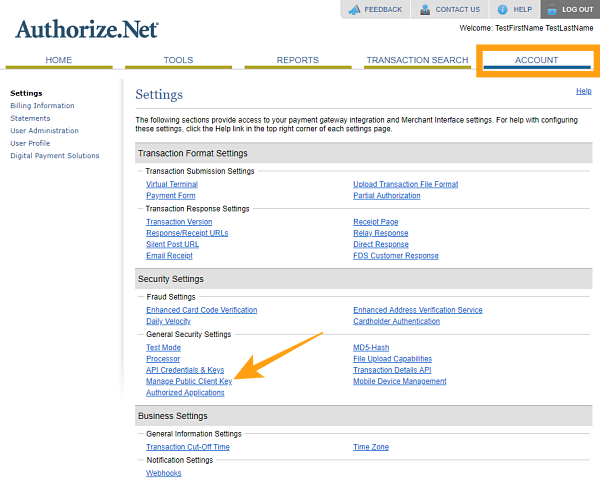The image size is (600, 499).
Task: Open the Daily Velocity link
Action: pos(168,321)
